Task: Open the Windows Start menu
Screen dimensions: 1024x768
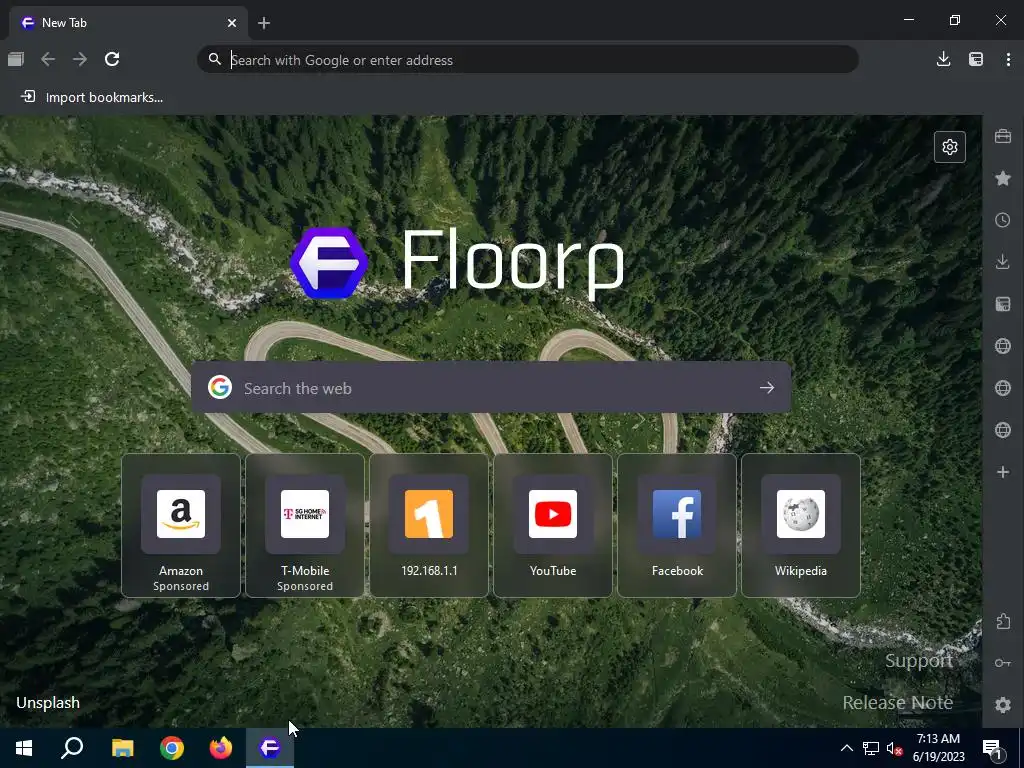Action: click(x=24, y=748)
